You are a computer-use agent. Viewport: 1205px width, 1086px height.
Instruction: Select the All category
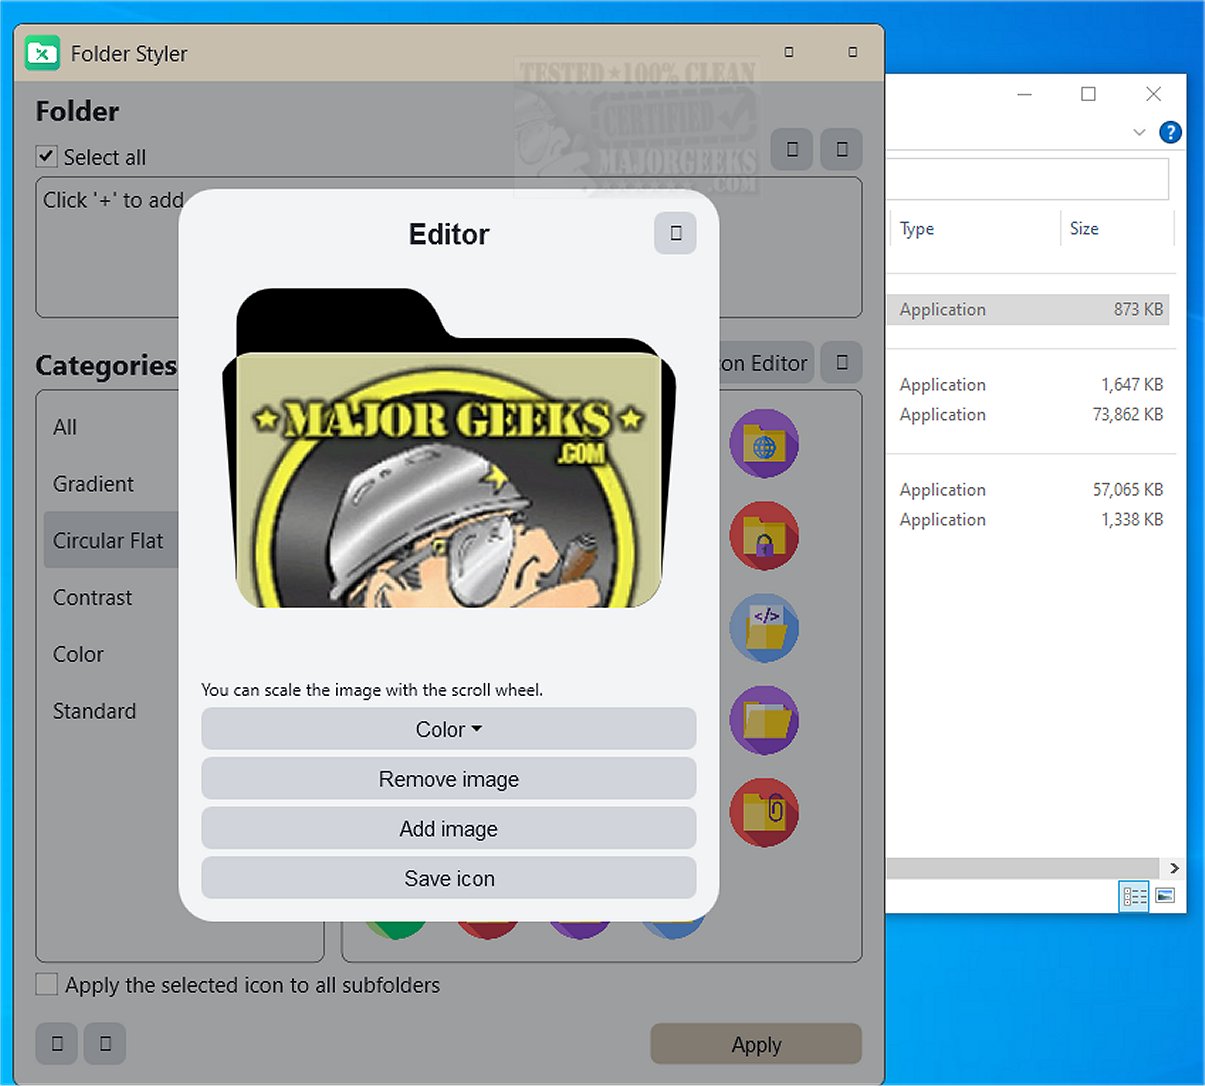point(65,427)
